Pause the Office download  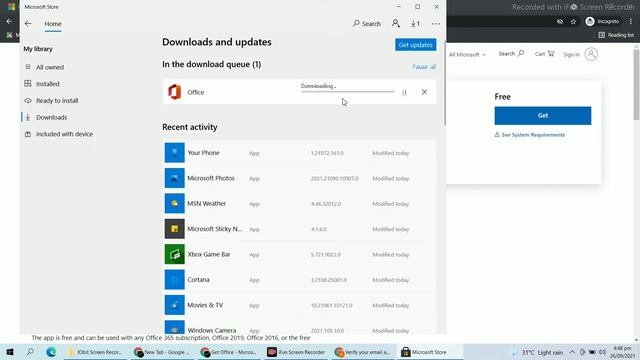point(404,92)
